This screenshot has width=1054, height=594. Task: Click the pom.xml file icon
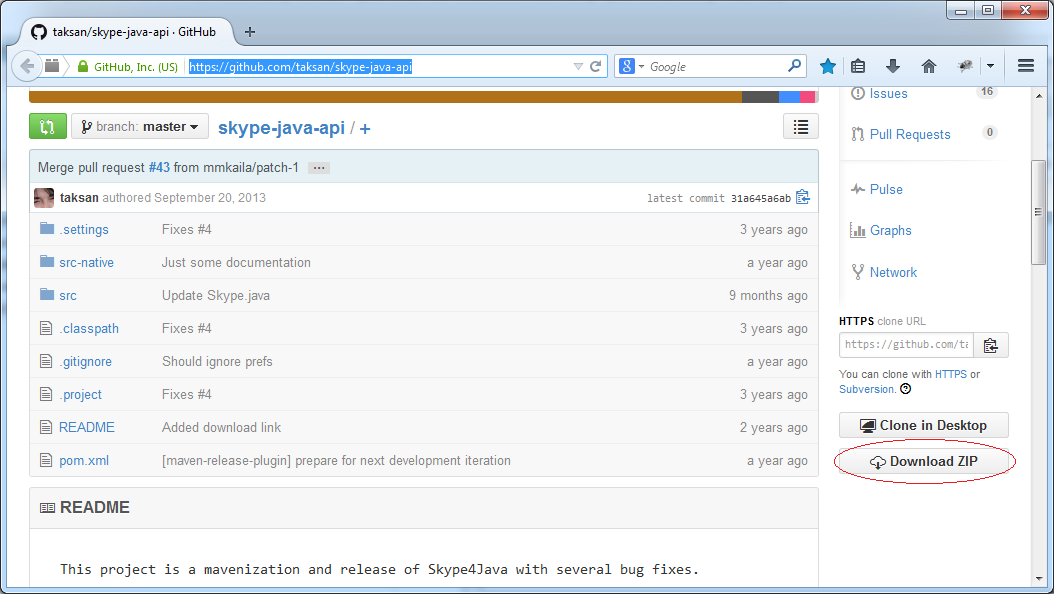pos(46,460)
